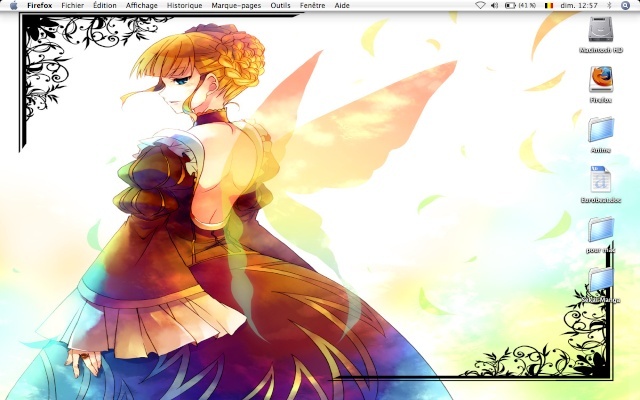The image size is (640, 400).
Task: Select the pour mac folder icon
Action: (601, 229)
